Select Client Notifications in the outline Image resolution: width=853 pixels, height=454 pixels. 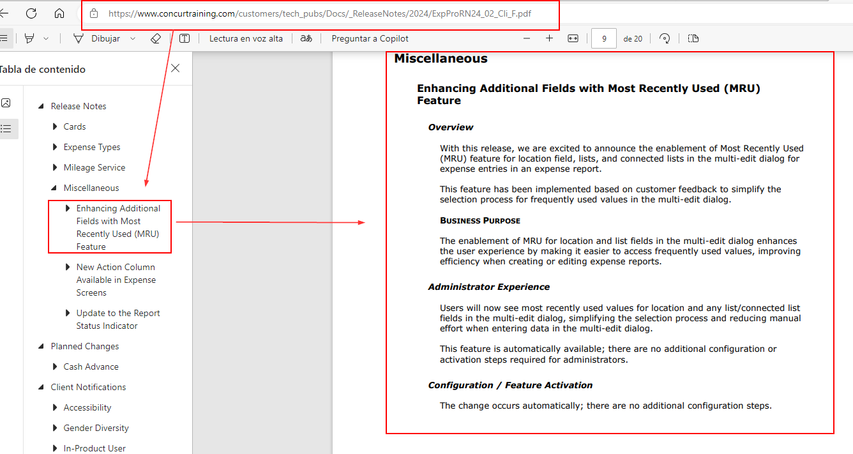88,387
